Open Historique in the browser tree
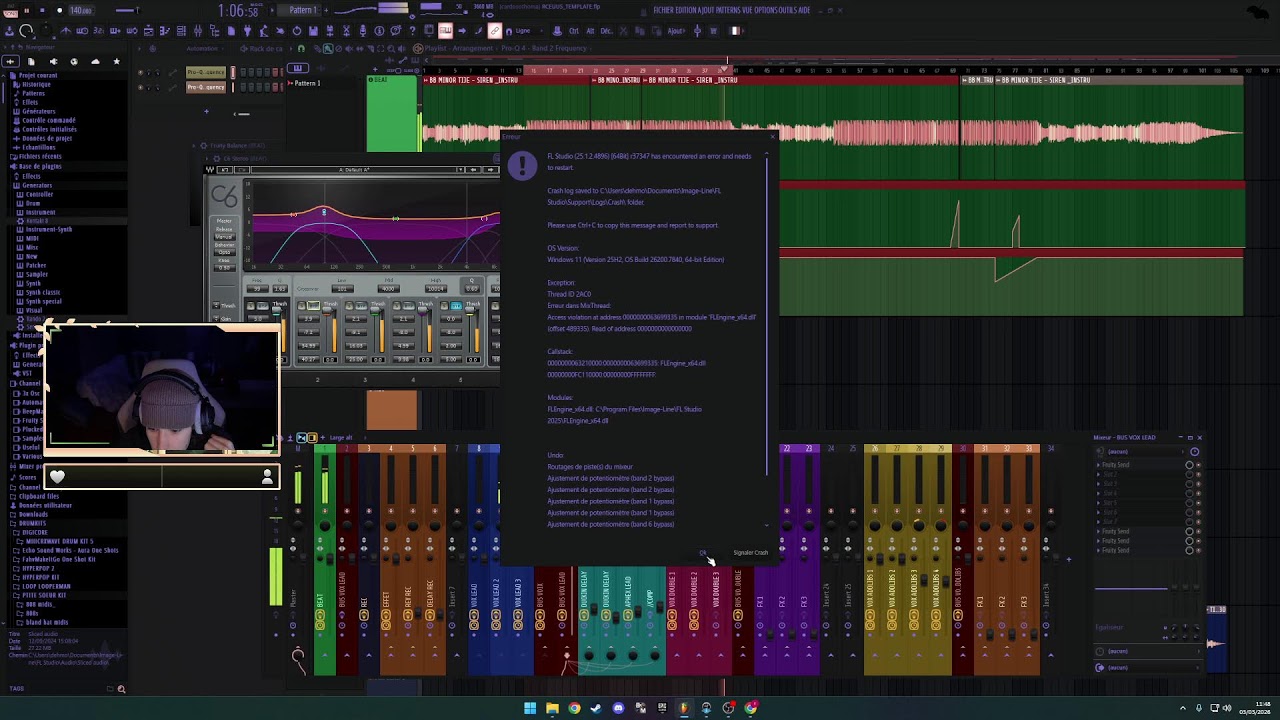1280x720 pixels. (36, 84)
